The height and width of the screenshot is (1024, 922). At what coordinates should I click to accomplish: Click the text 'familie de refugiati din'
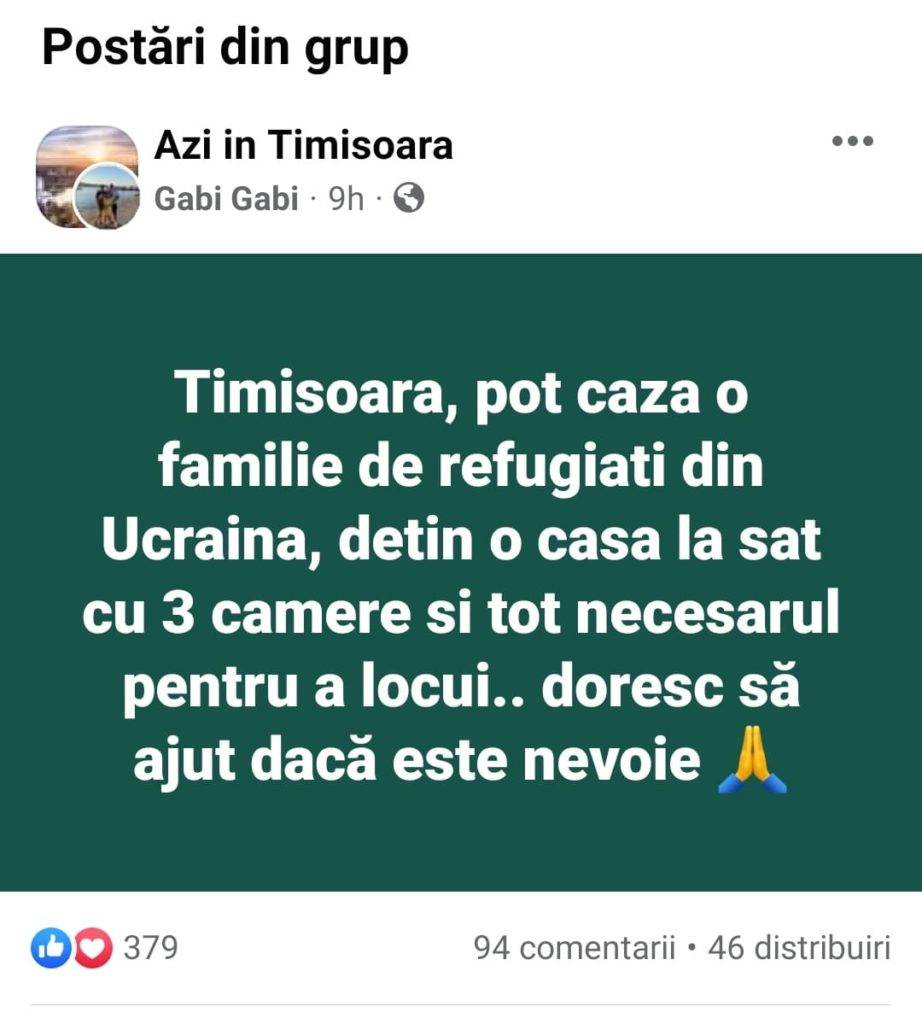tap(461, 466)
